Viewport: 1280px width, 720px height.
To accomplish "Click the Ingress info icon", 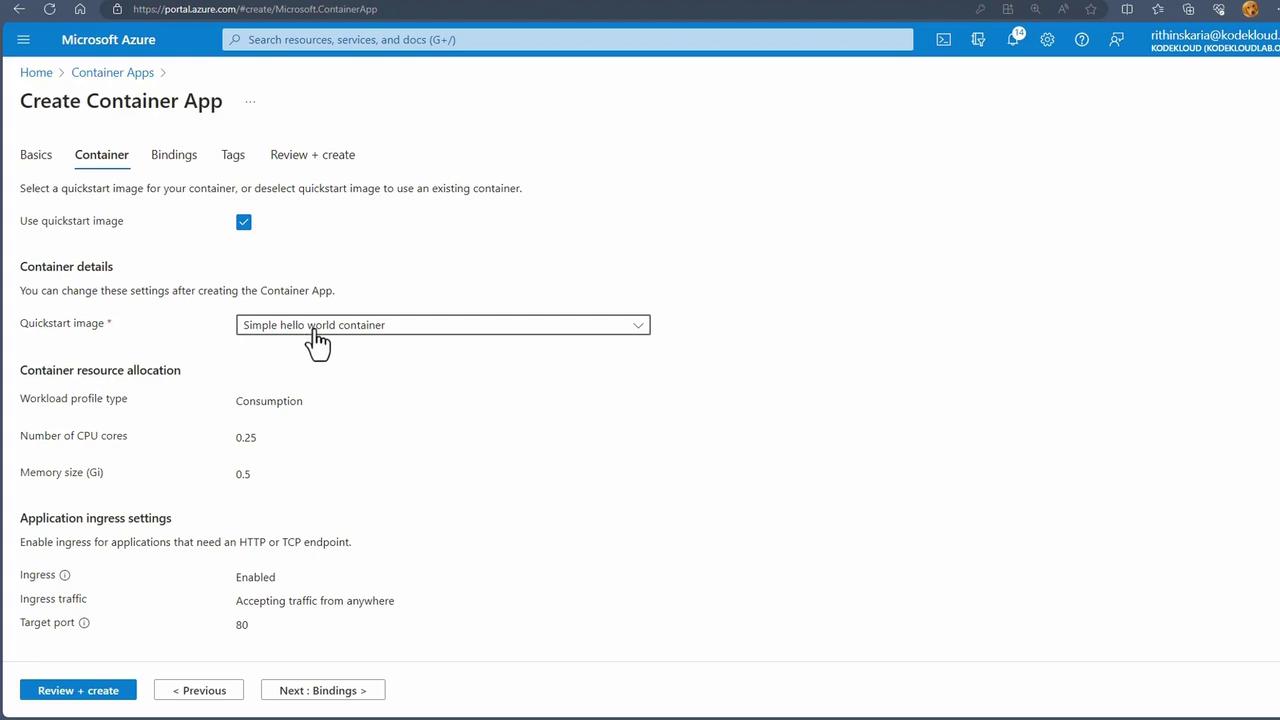I will point(65,575).
